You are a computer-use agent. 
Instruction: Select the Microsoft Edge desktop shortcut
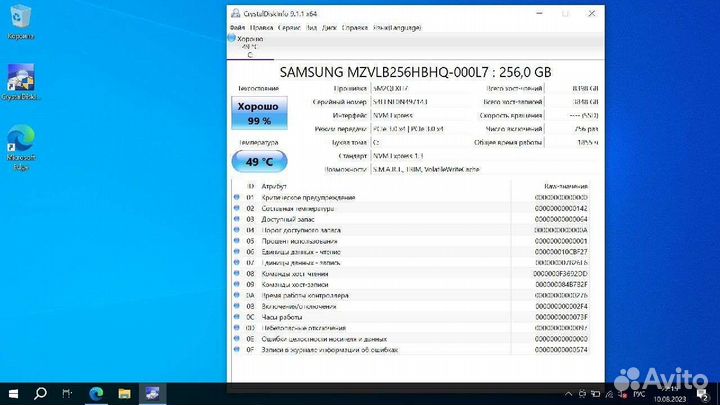[21, 148]
